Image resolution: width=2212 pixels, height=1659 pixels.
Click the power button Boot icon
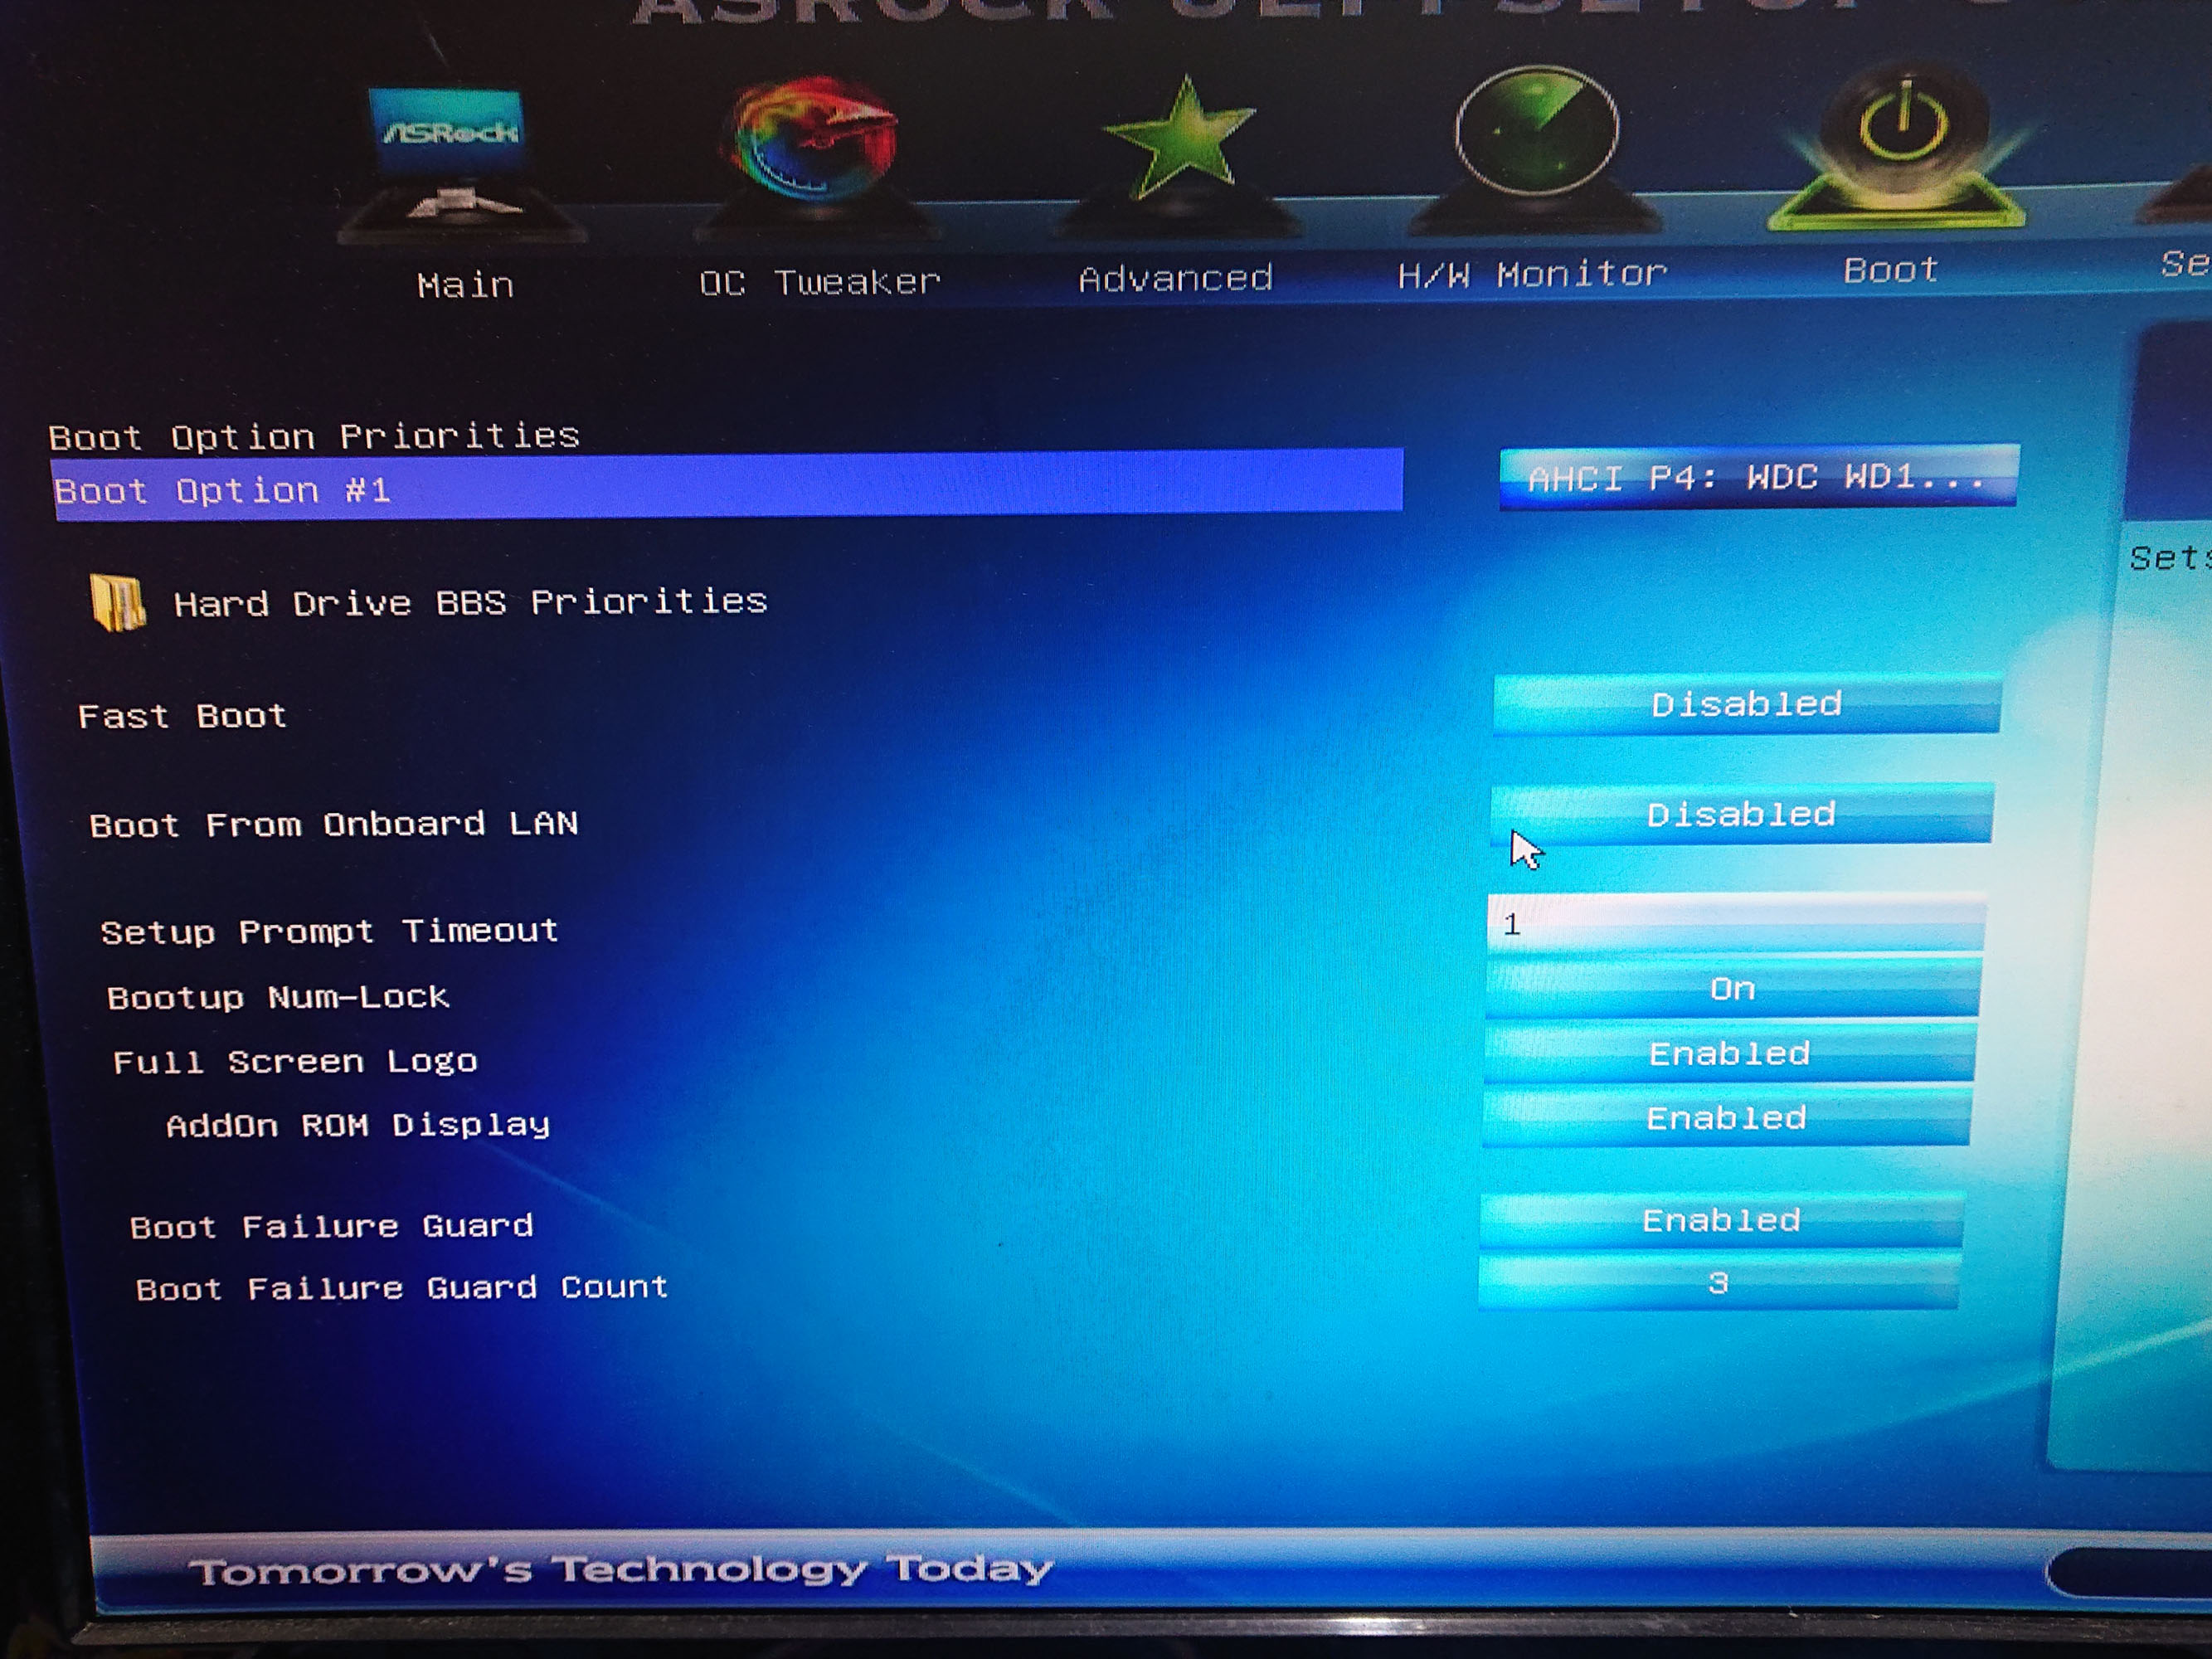coord(1897,145)
